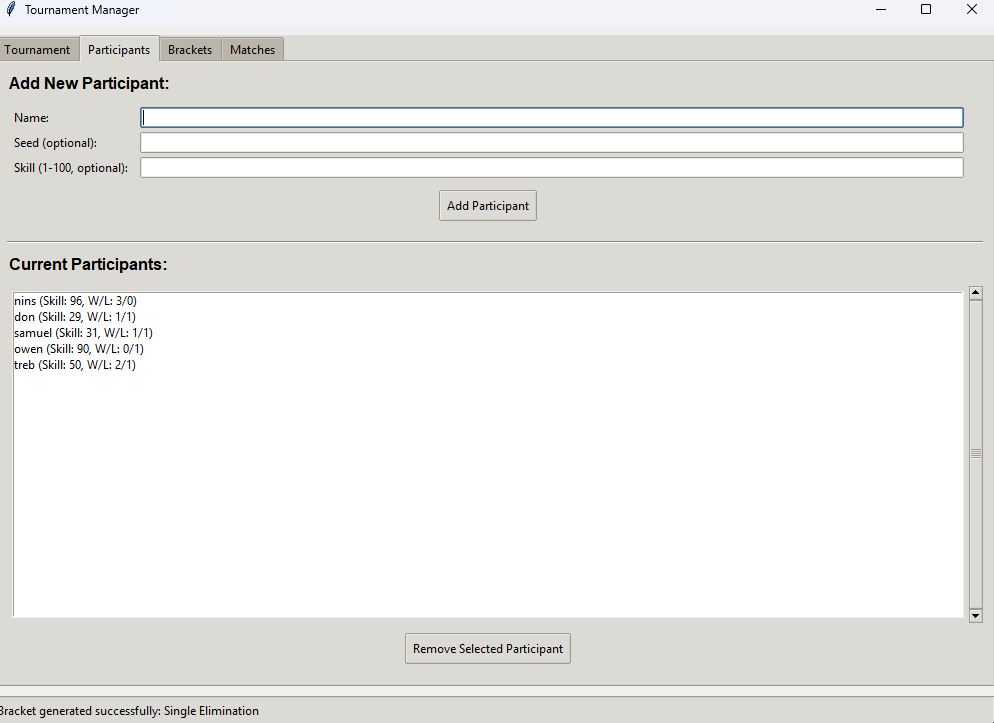The image size is (994, 723).
Task: Open the Matches tab
Action: tap(252, 48)
